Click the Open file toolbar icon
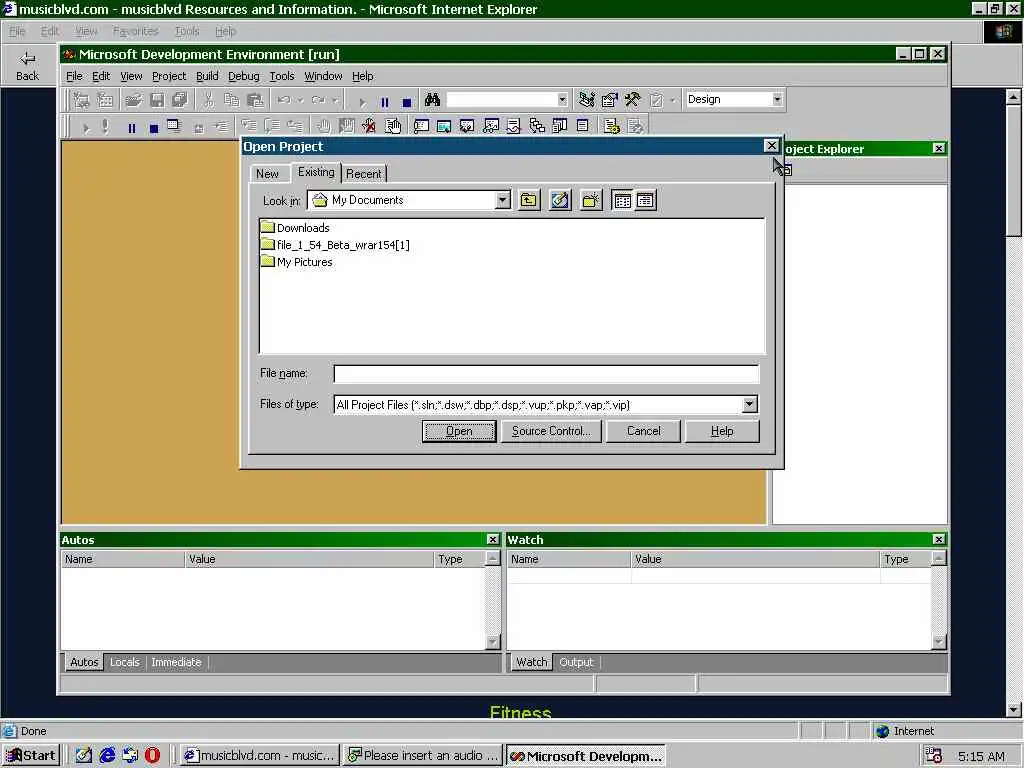Image resolution: width=1024 pixels, height=768 pixels. (x=133, y=100)
